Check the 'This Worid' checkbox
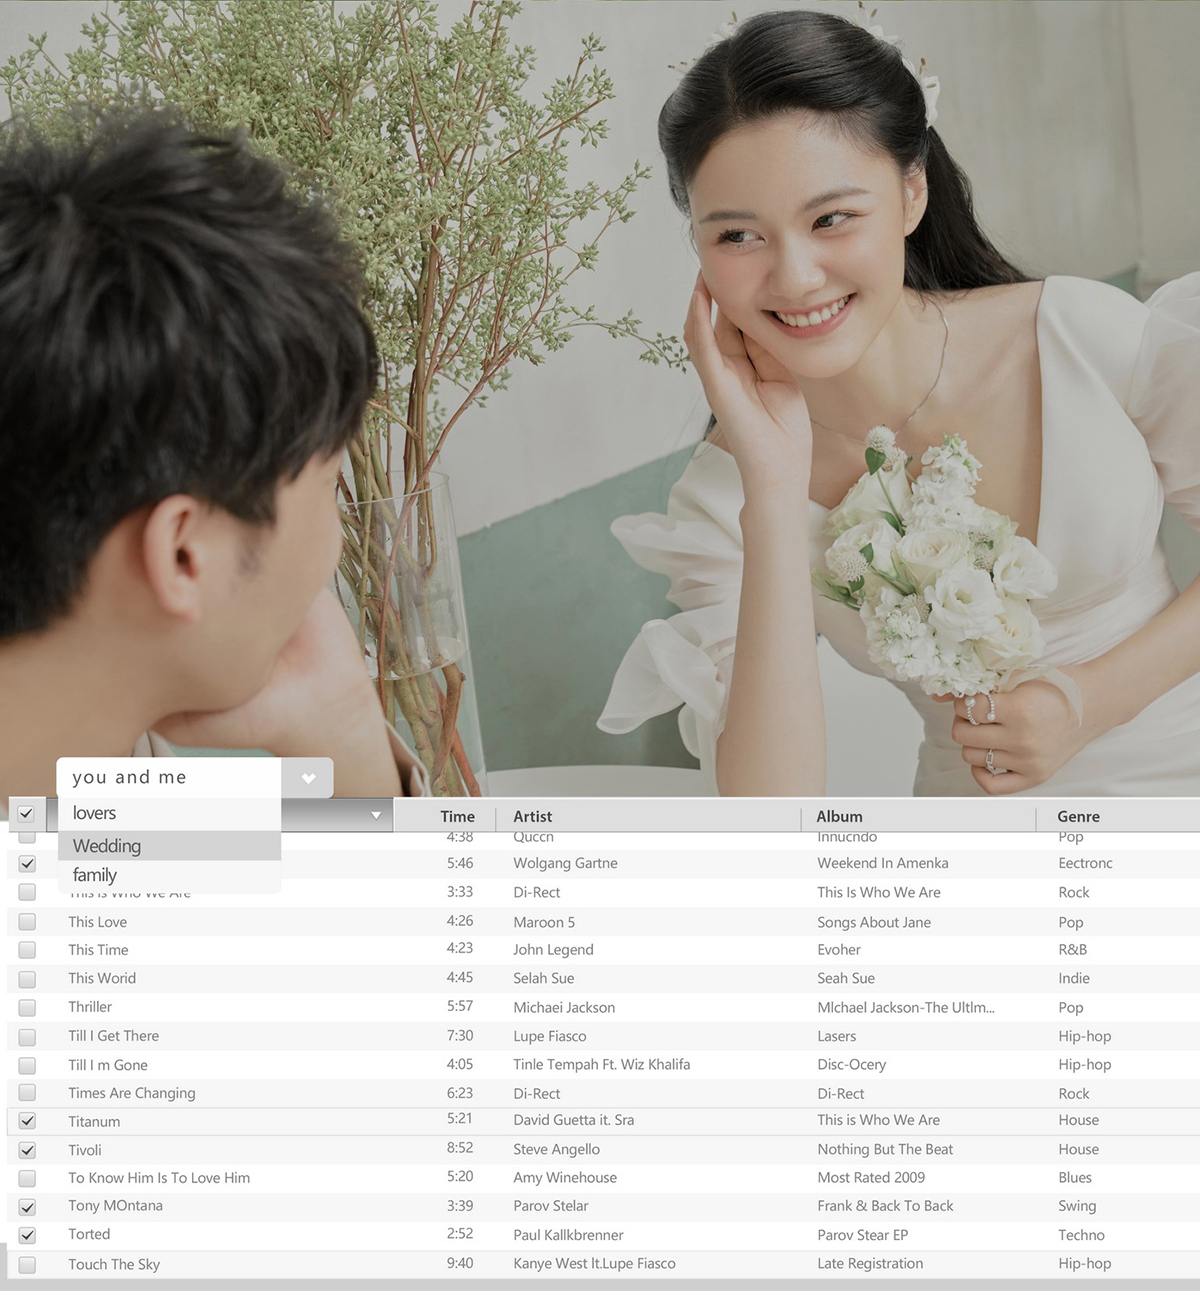 [x=27, y=979]
